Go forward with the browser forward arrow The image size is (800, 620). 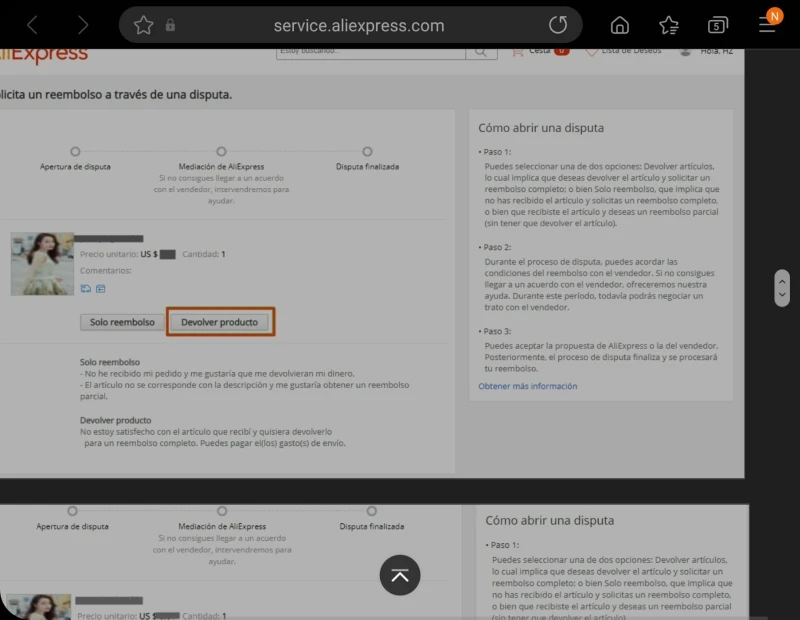pos(83,25)
